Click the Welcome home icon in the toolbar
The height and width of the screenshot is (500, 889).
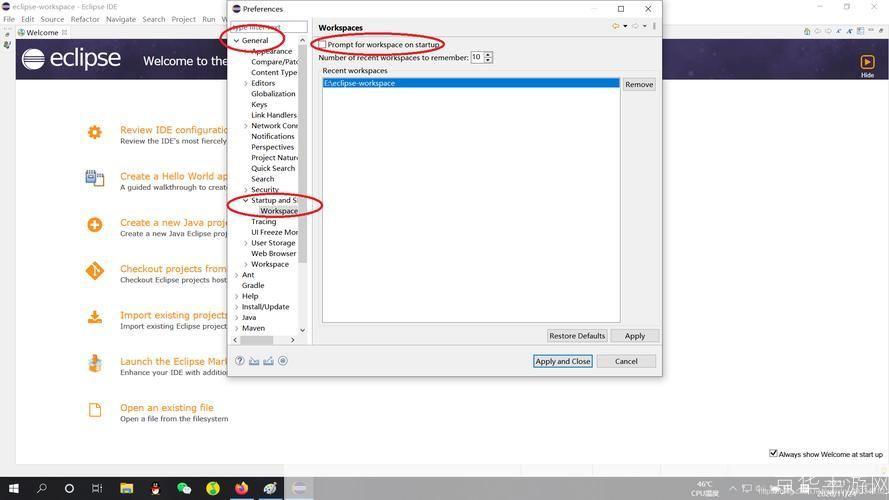point(807,32)
